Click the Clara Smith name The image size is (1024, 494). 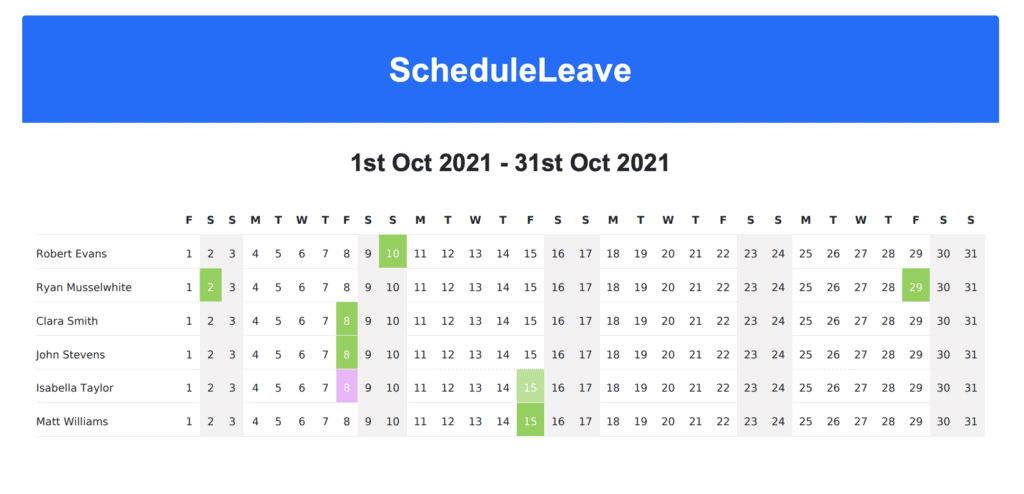pyautogui.click(x=67, y=321)
